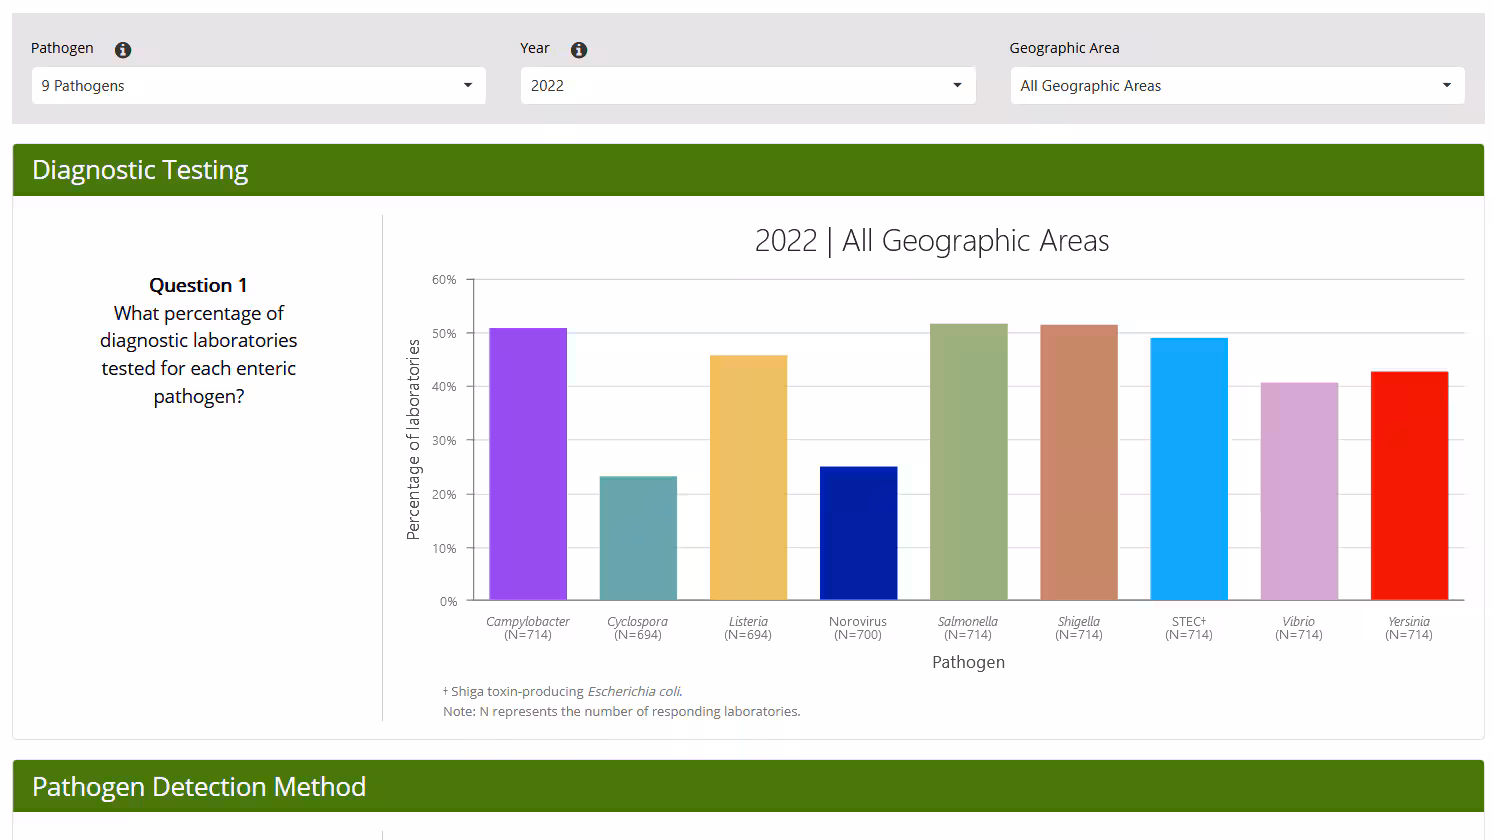Expand the 9 Pathogens dropdown

[258, 85]
